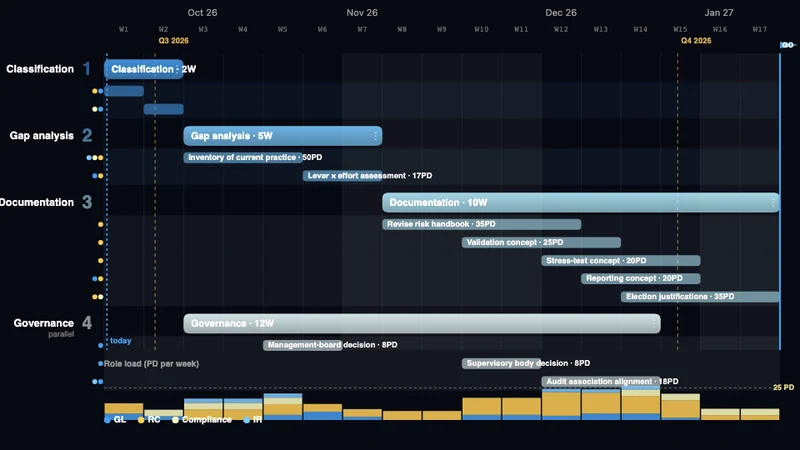Image resolution: width=800 pixels, height=450 pixels.
Task: Click the Jan 27 month header
Action: tap(719, 13)
